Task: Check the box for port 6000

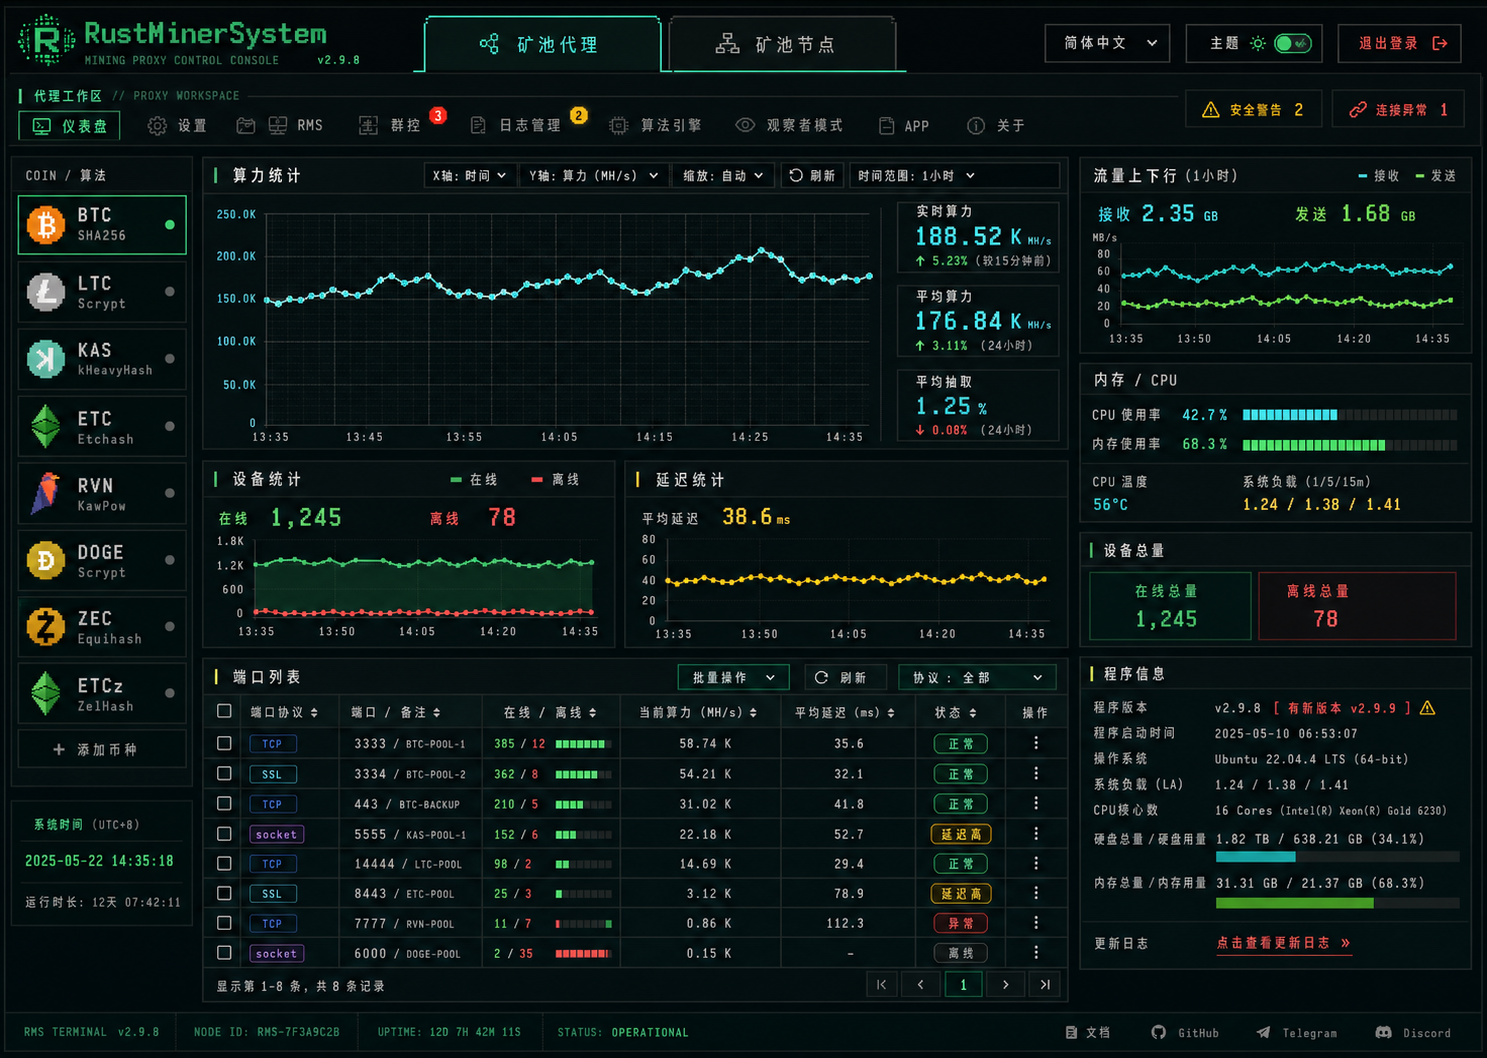Action: [x=224, y=953]
